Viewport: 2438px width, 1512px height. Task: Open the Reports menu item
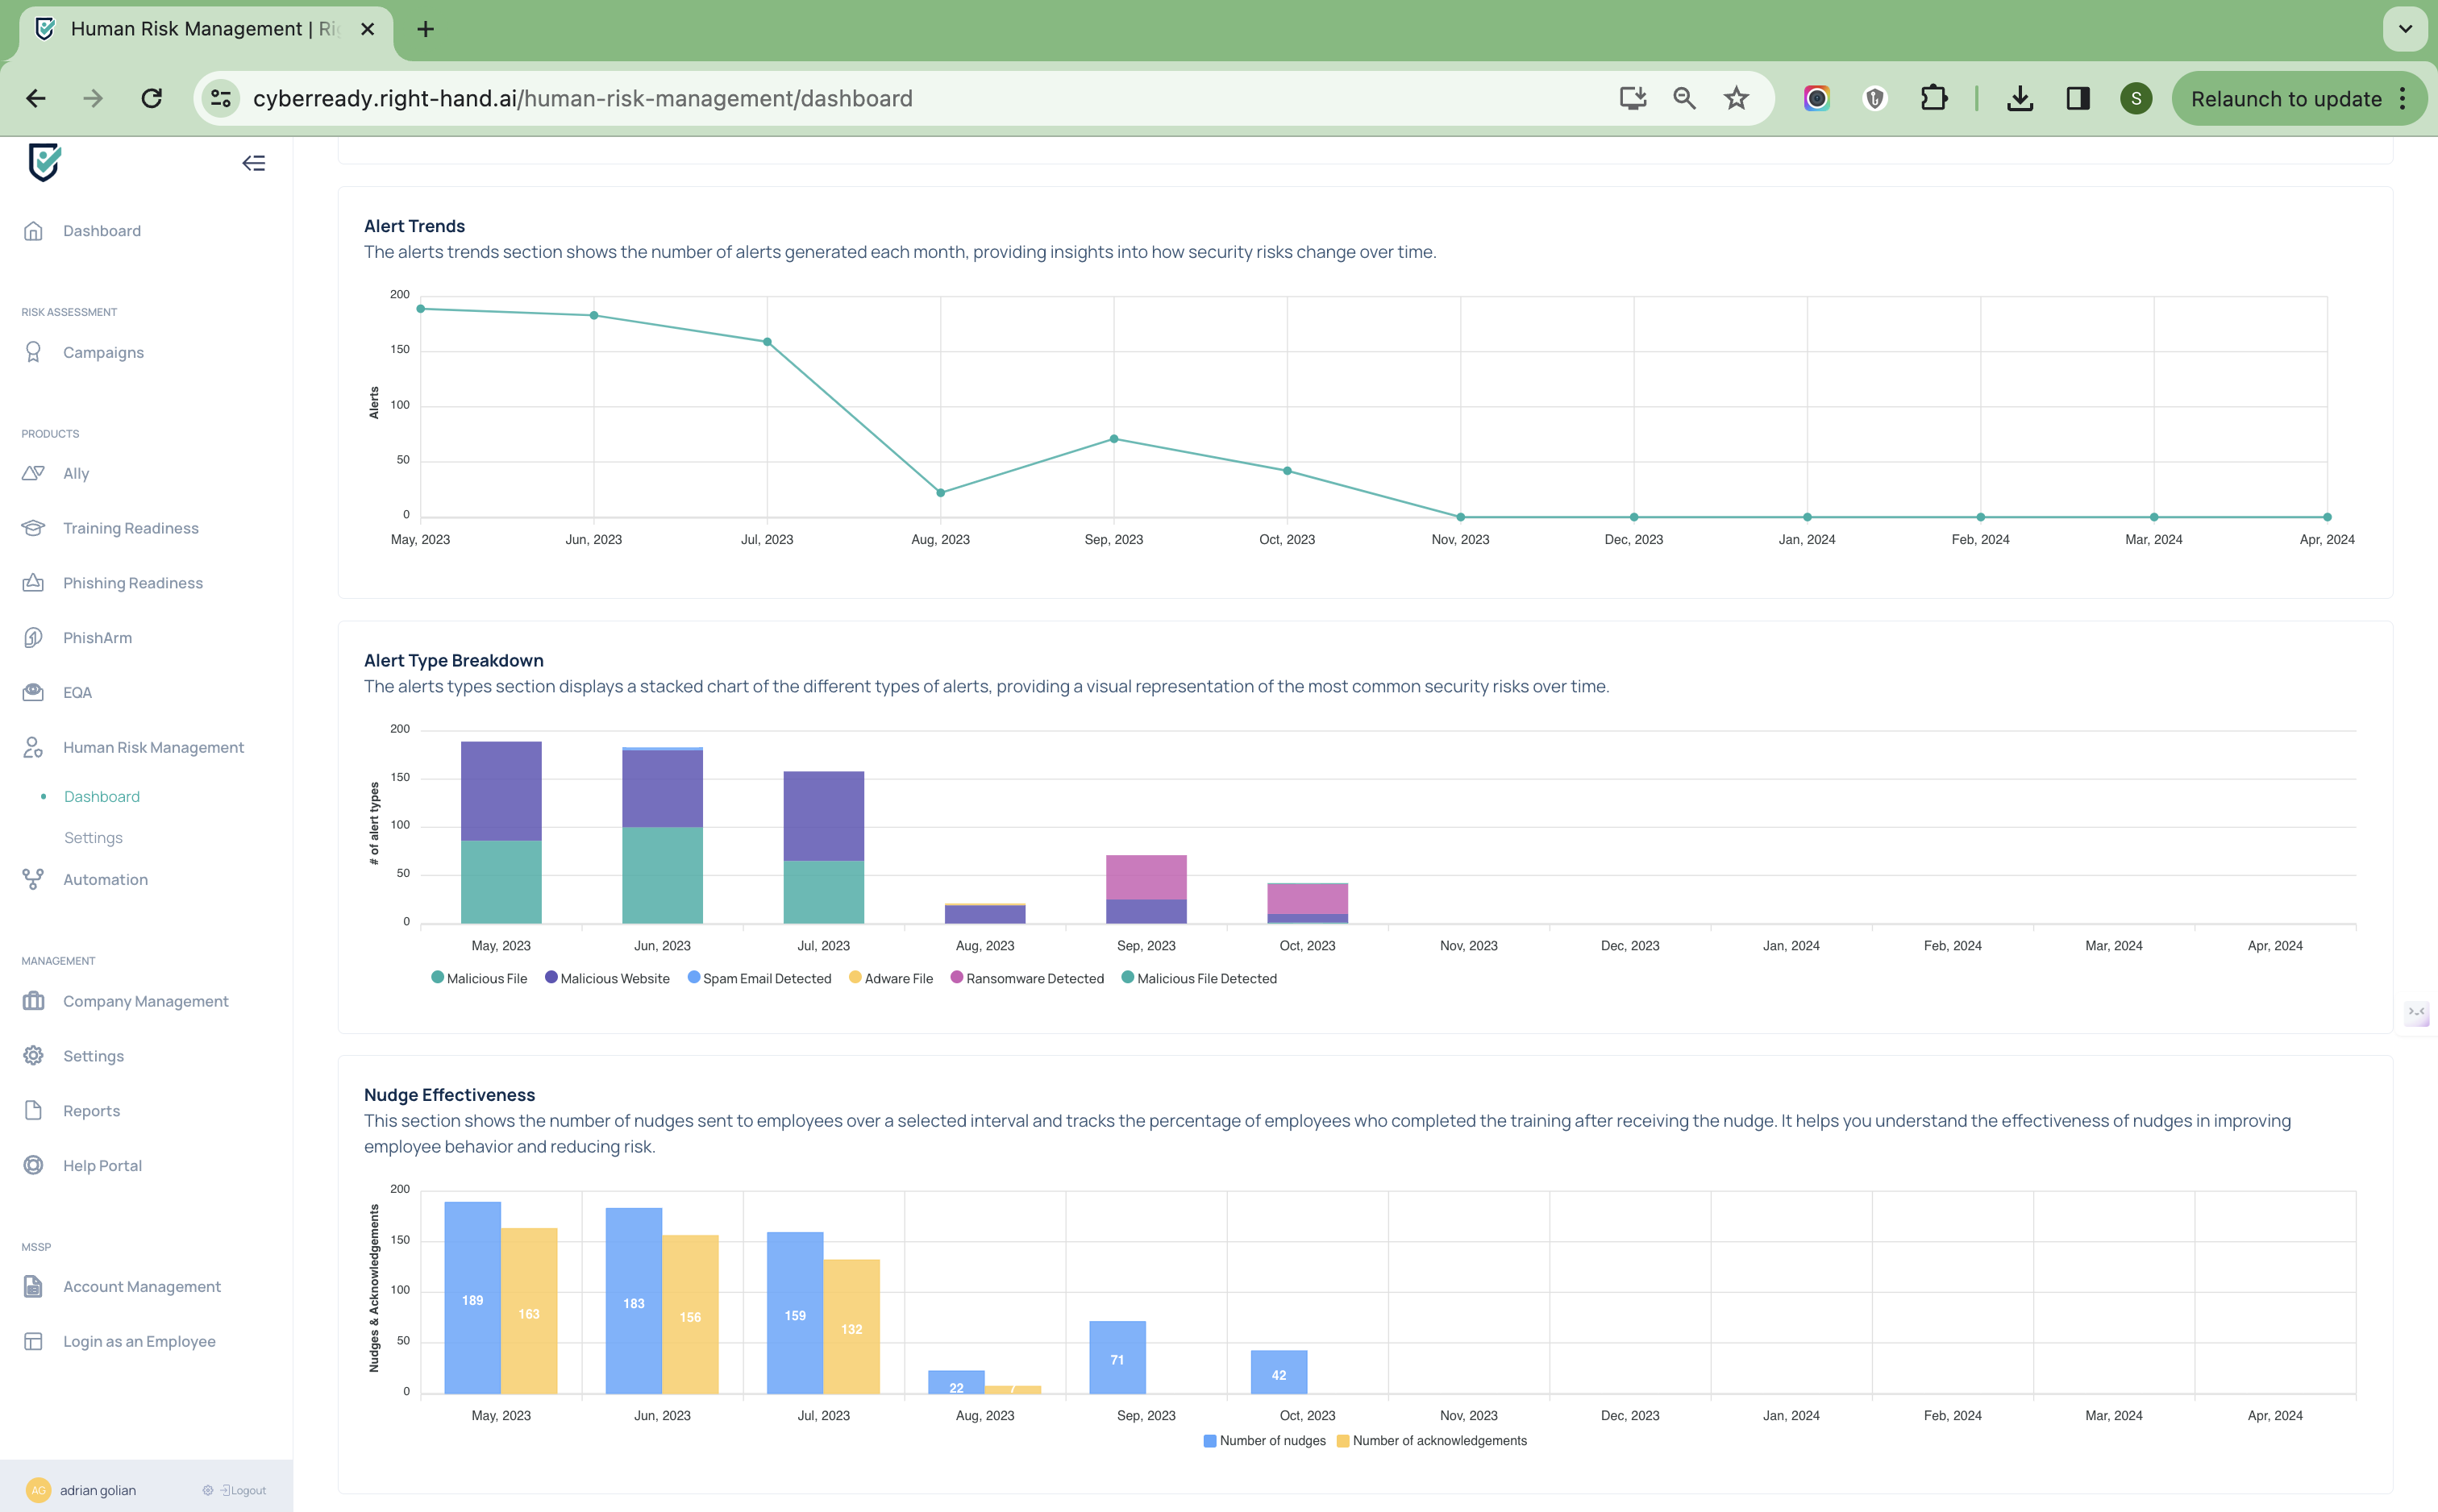tap(91, 1110)
